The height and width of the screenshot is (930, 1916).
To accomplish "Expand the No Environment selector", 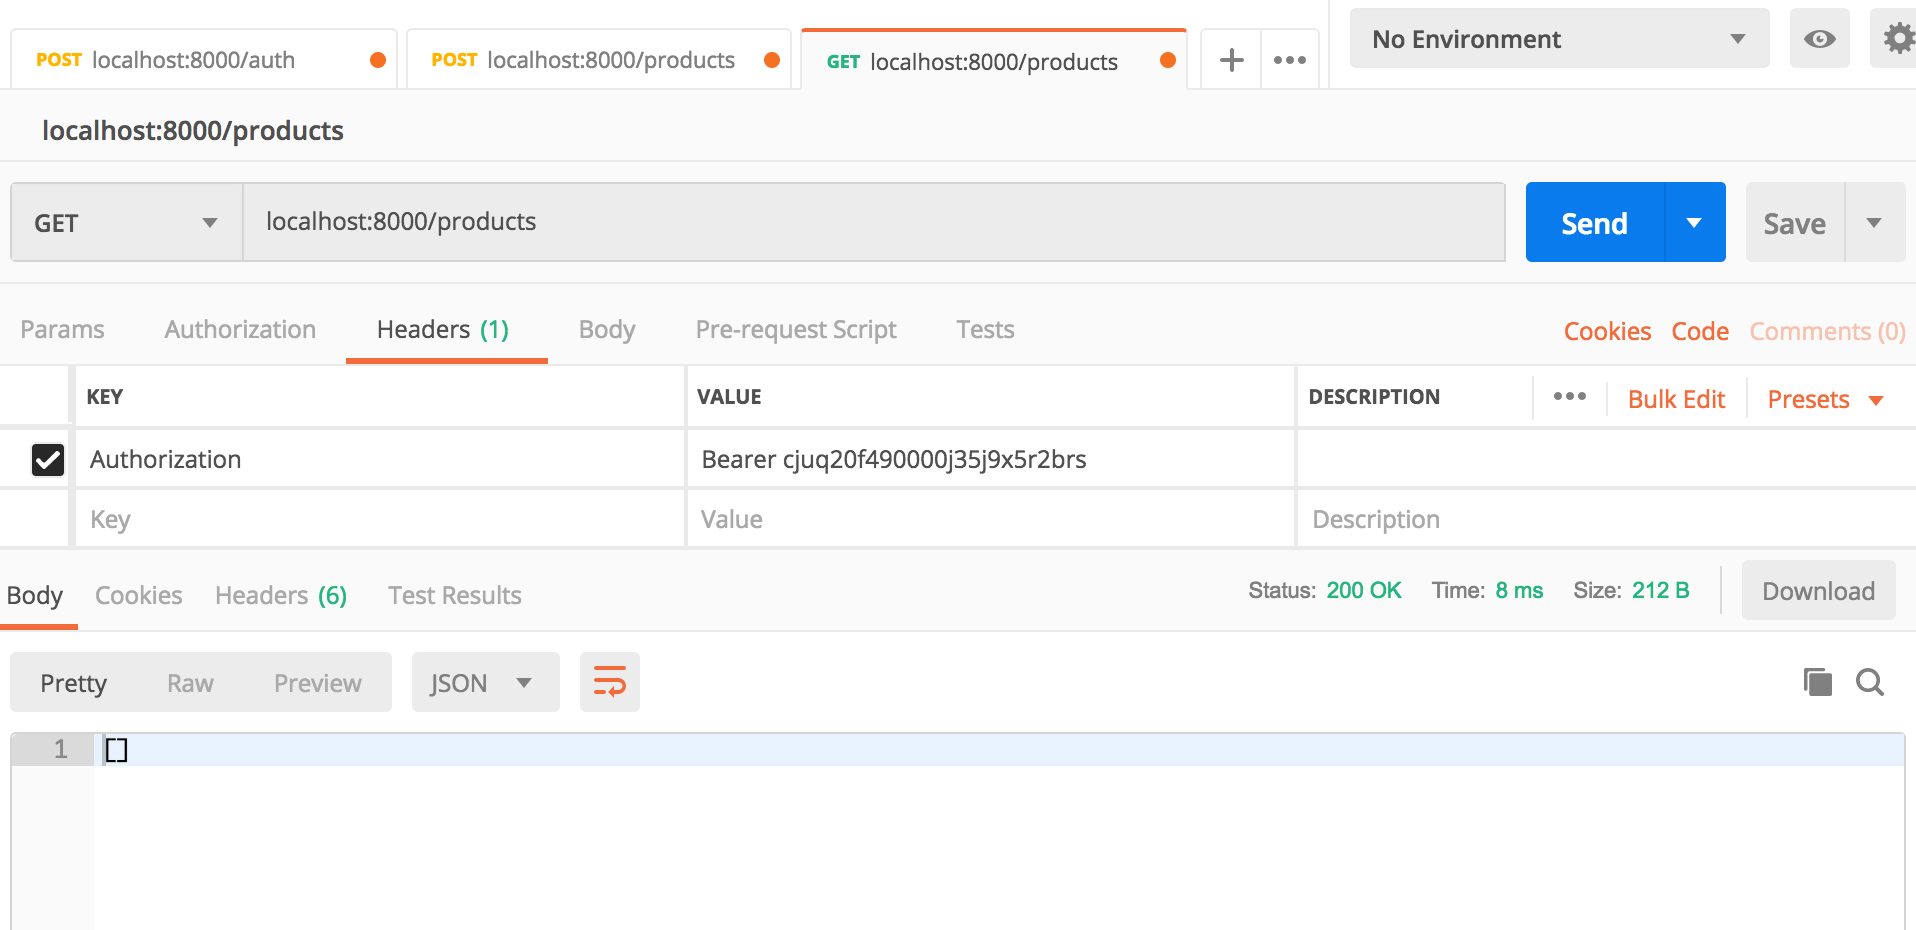I will coord(1556,38).
